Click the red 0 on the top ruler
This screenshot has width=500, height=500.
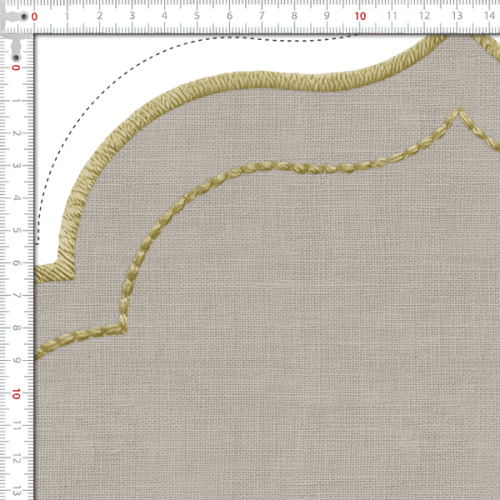click(34, 16)
